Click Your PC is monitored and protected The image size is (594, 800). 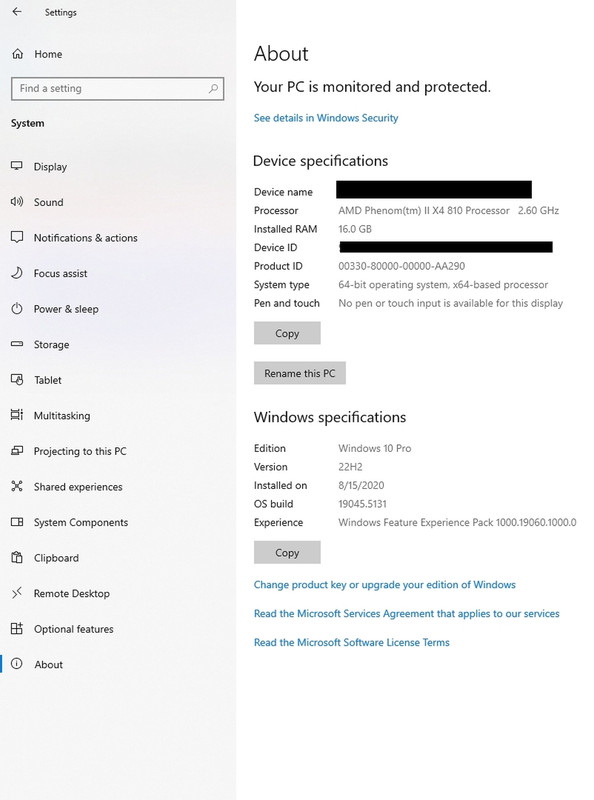372,87
